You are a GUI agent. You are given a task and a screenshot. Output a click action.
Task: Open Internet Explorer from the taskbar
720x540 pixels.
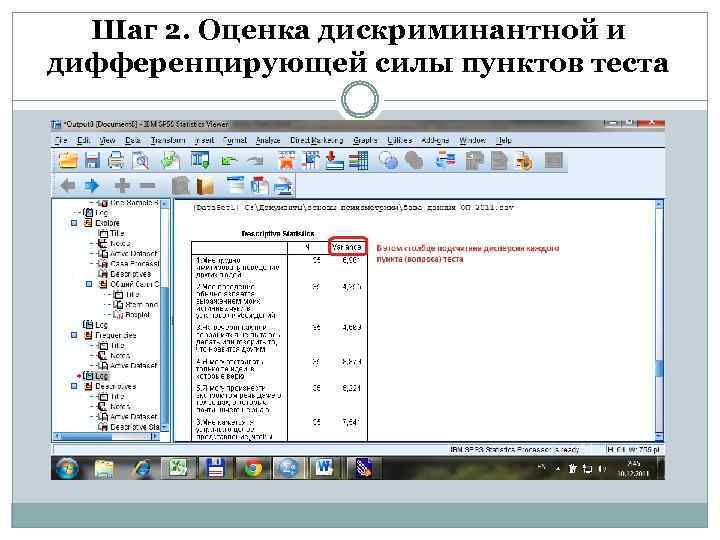(141, 469)
